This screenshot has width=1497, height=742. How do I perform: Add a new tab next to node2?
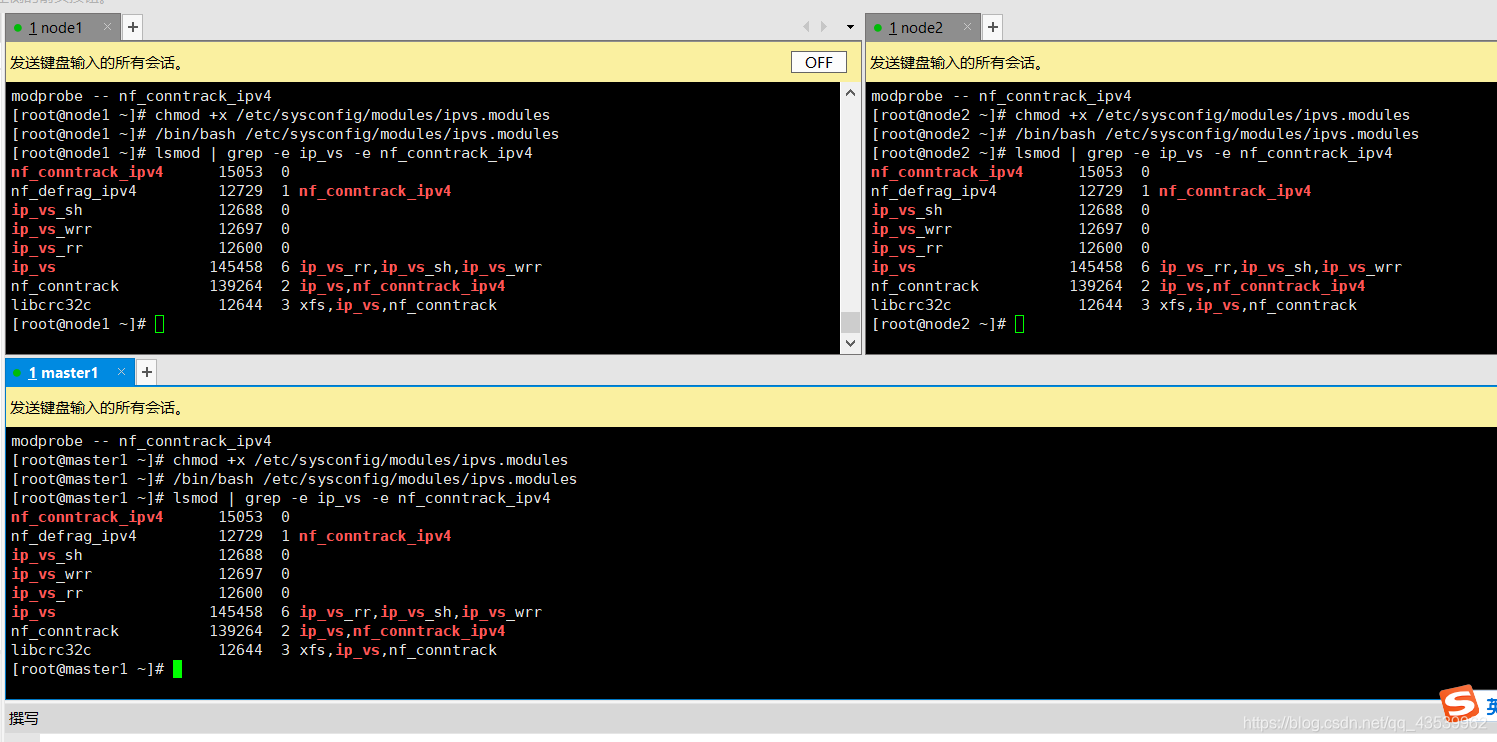pyautogui.click(x=992, y=28)
